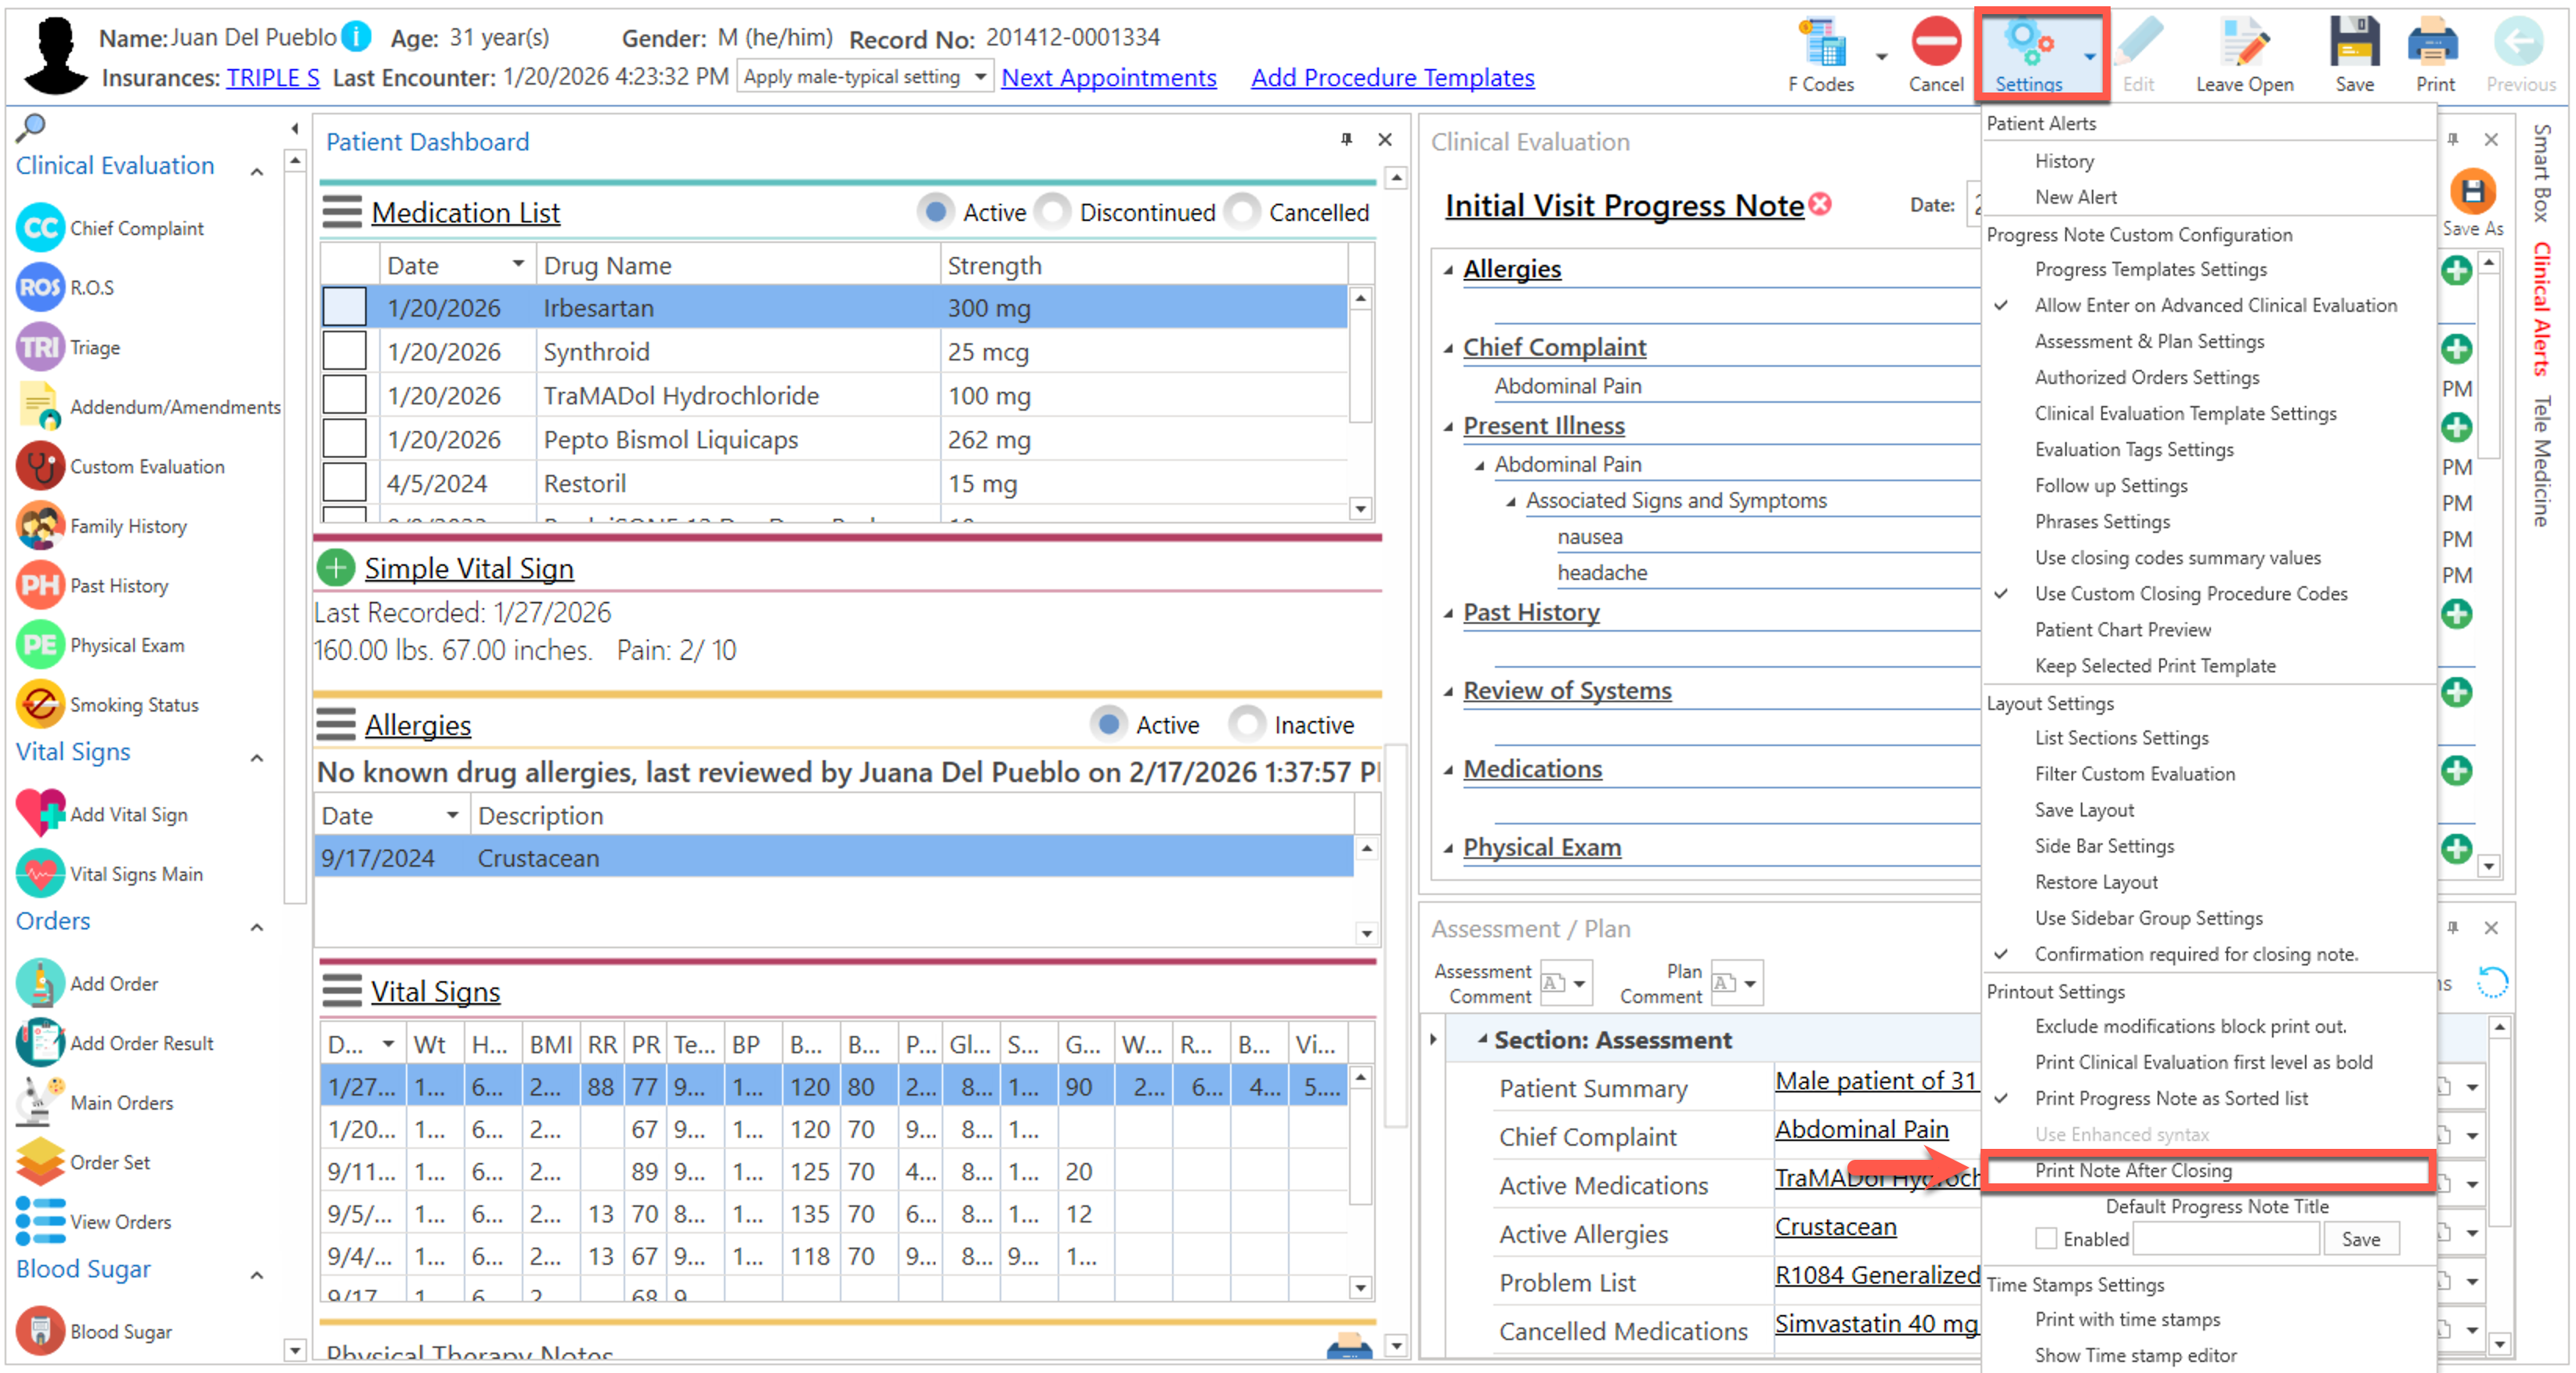Open the Next Appointments link

pyautogui.click(x=1108, y=77)
